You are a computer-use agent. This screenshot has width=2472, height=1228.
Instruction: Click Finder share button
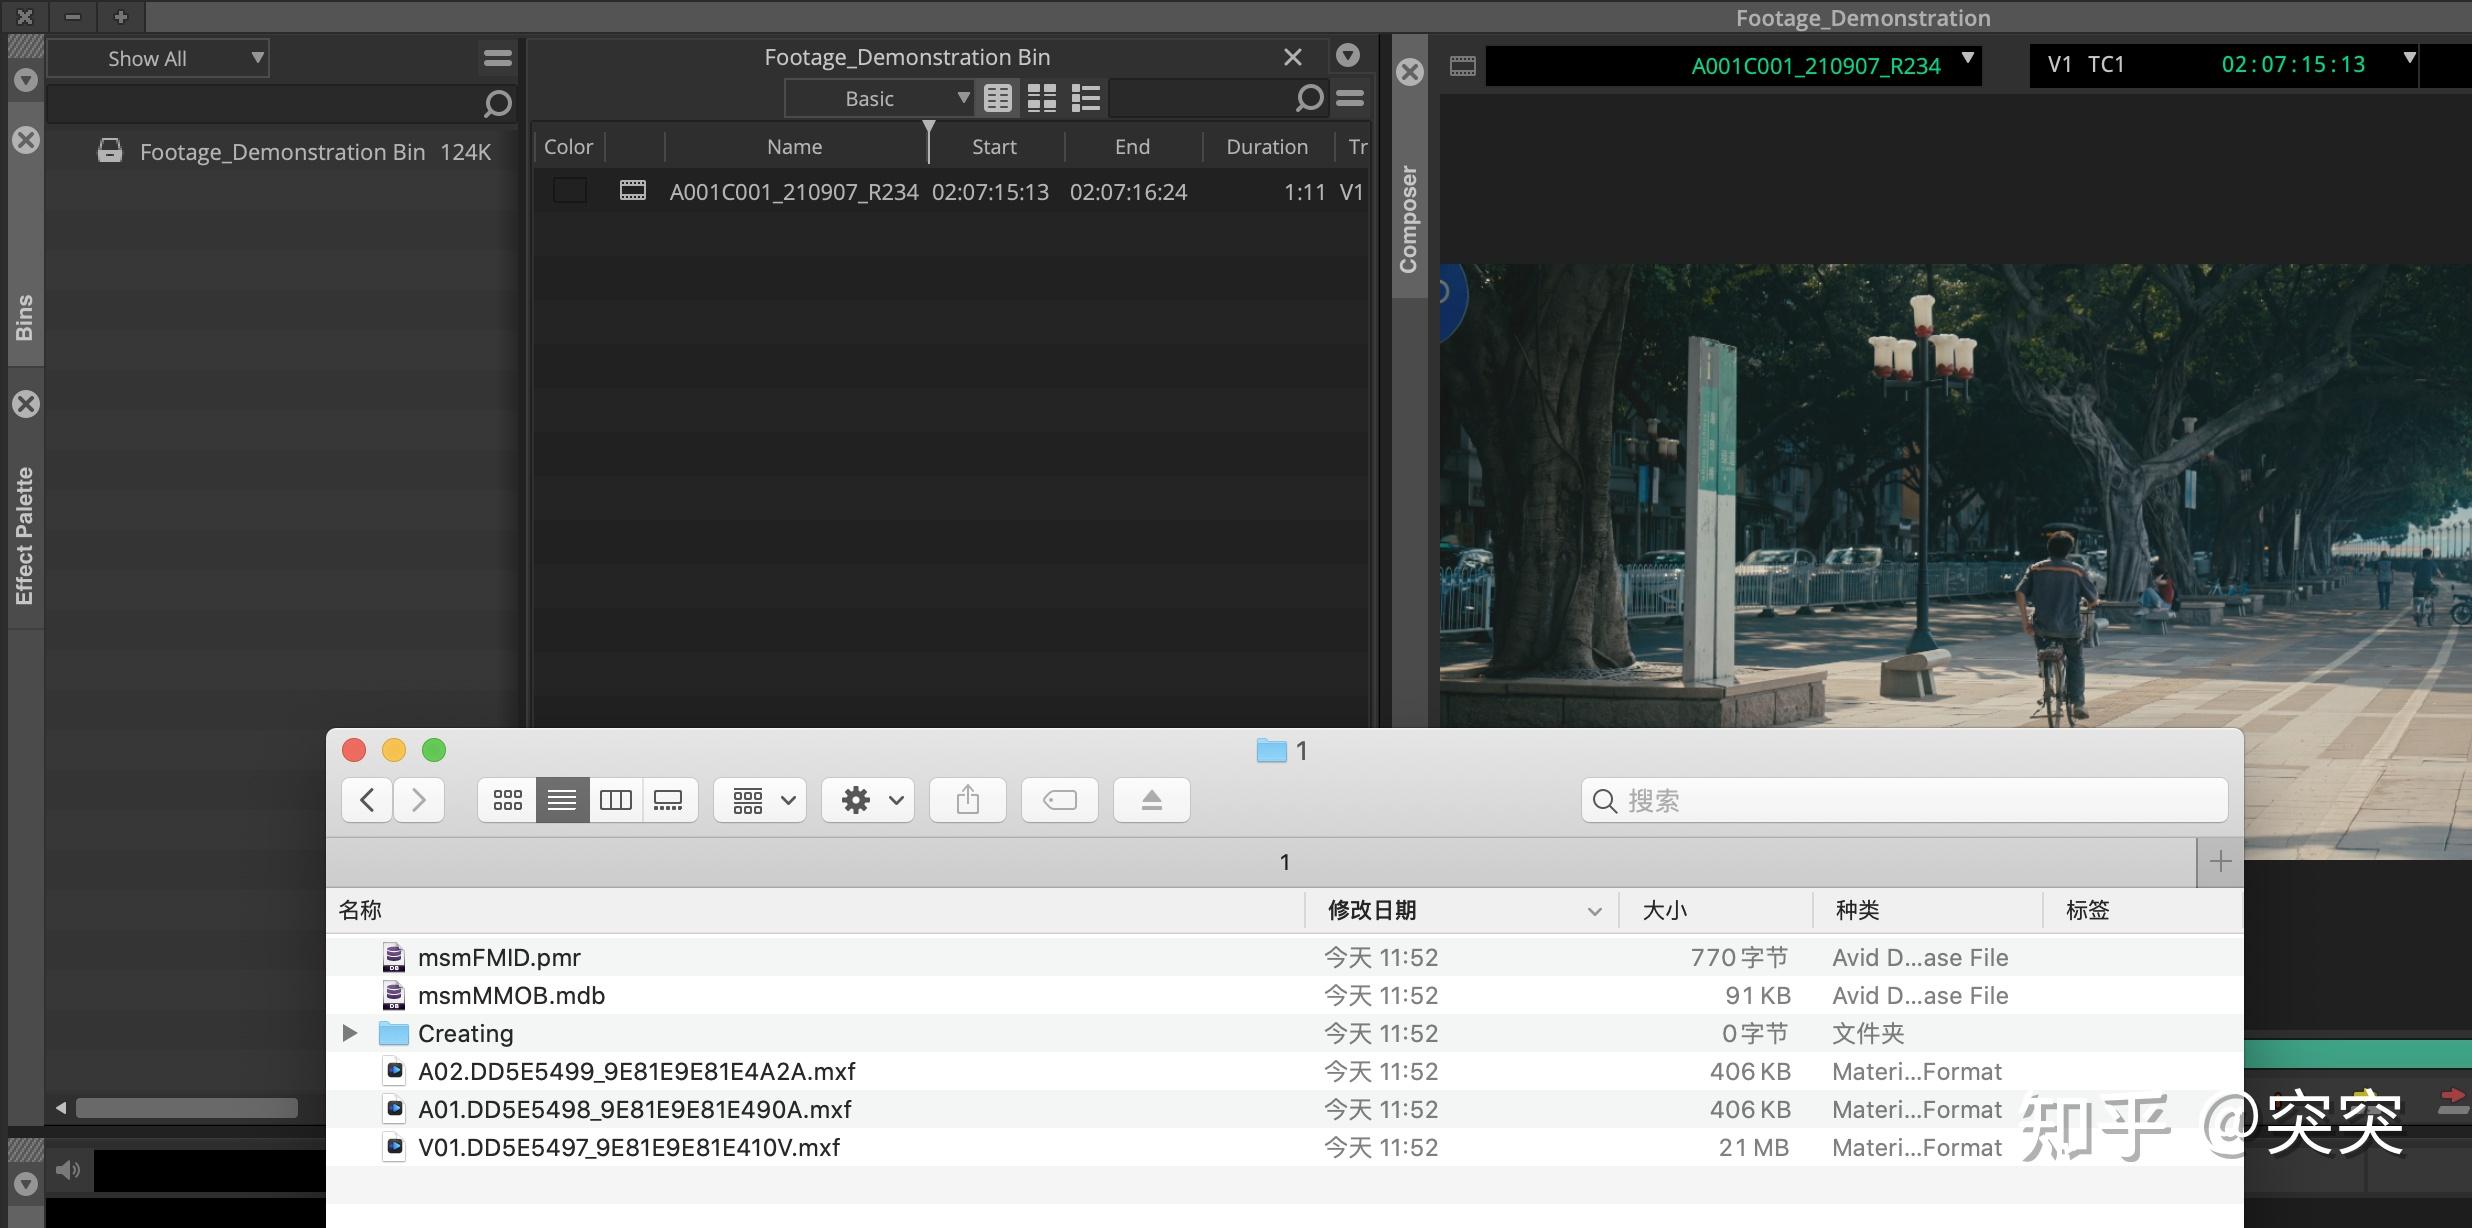[967, 800]
